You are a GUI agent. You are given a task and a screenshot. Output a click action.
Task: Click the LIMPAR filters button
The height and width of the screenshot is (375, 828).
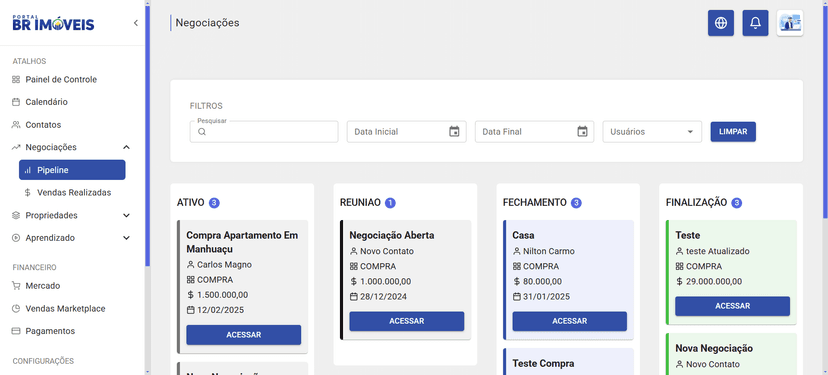coord(733,132)
